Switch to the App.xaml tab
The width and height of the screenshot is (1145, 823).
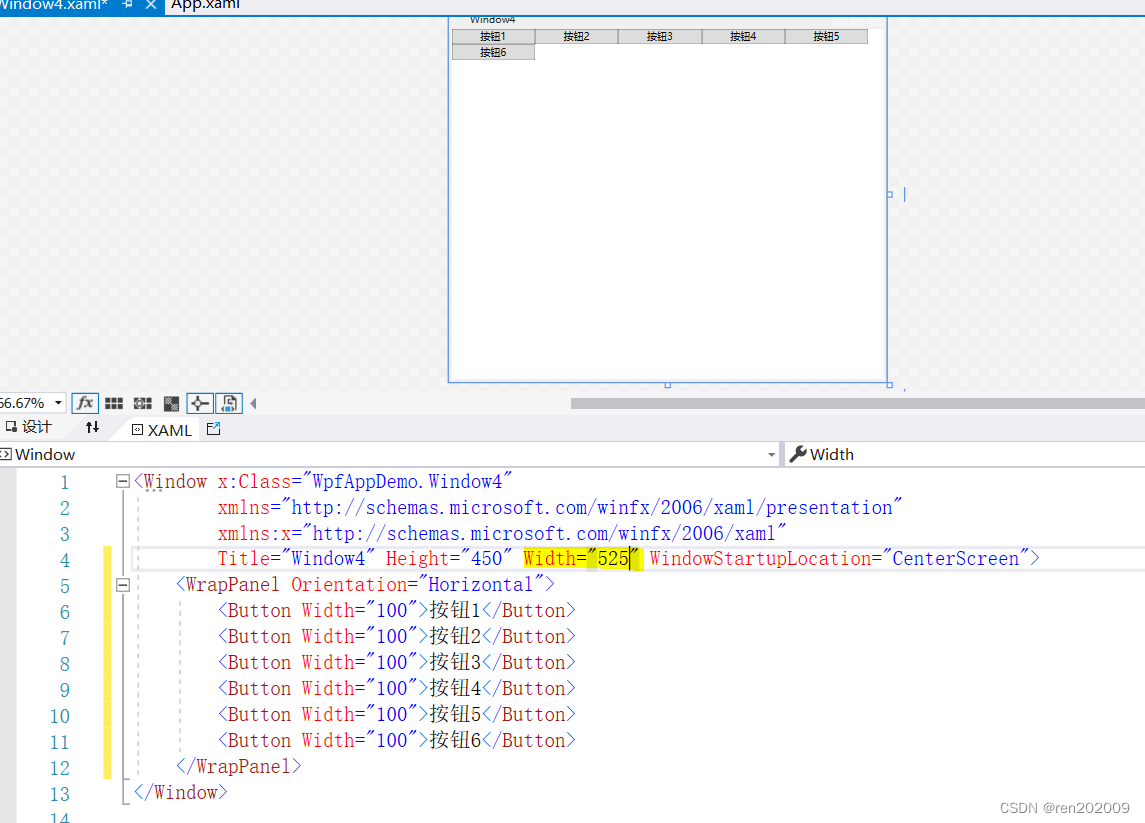click(x=203, y=5)
